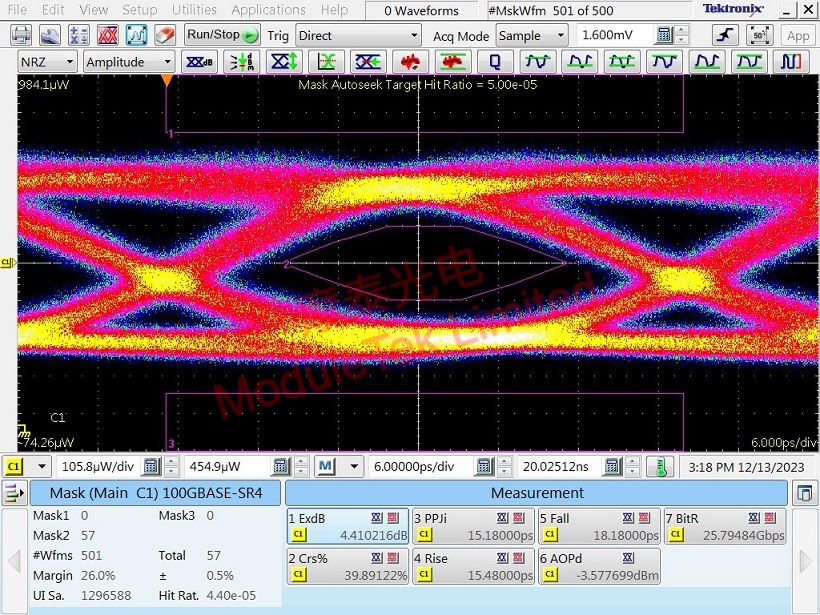Open the Setup menu
The width and height of the screenshot is (820, 615).
pyautogui.click(x=139, y=10)
